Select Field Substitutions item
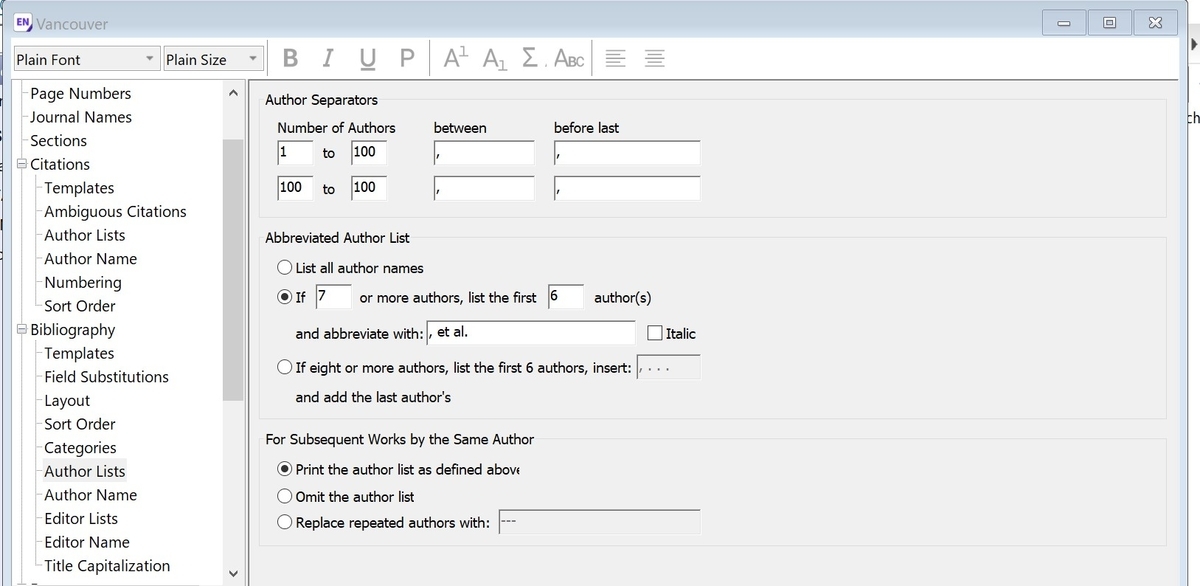Screen dimensions: 1200x586 pos(106,377)
